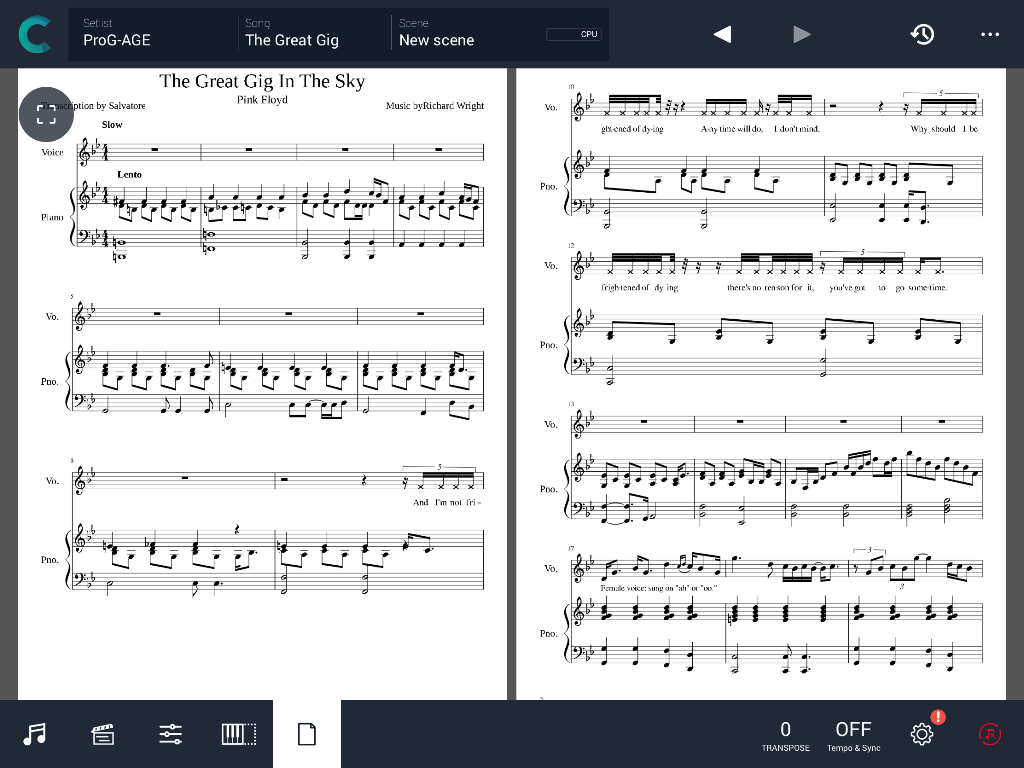Open the Transpose control showing 0

(786, 735)
